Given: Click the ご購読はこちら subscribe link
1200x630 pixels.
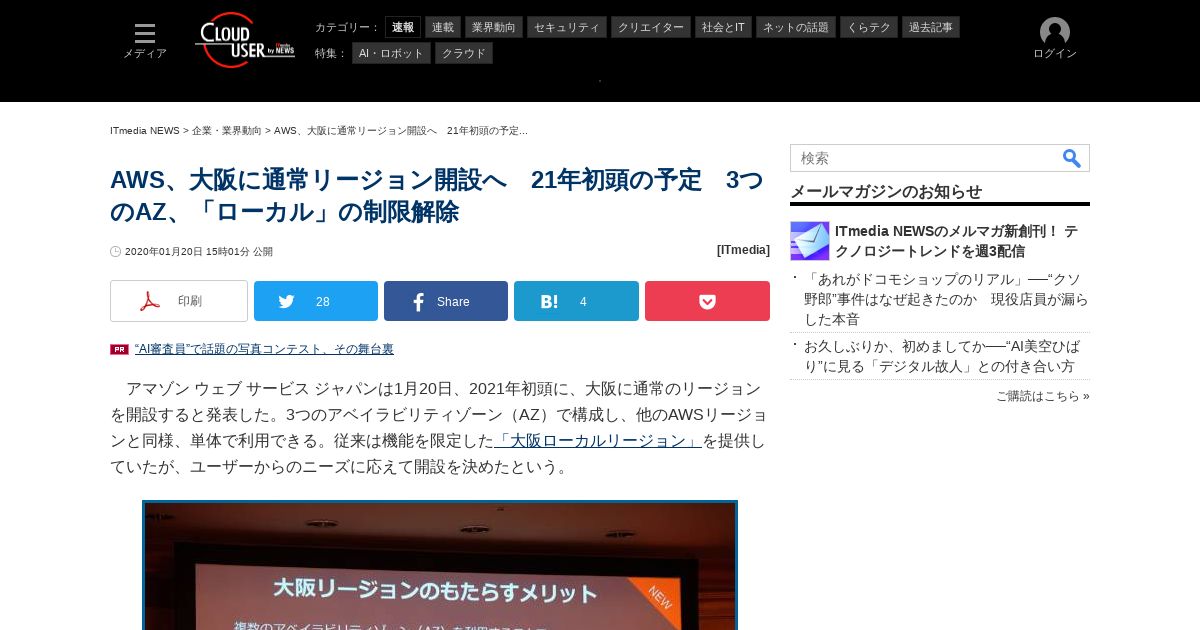Looking at the screenshot, I should click(1043, 396).
